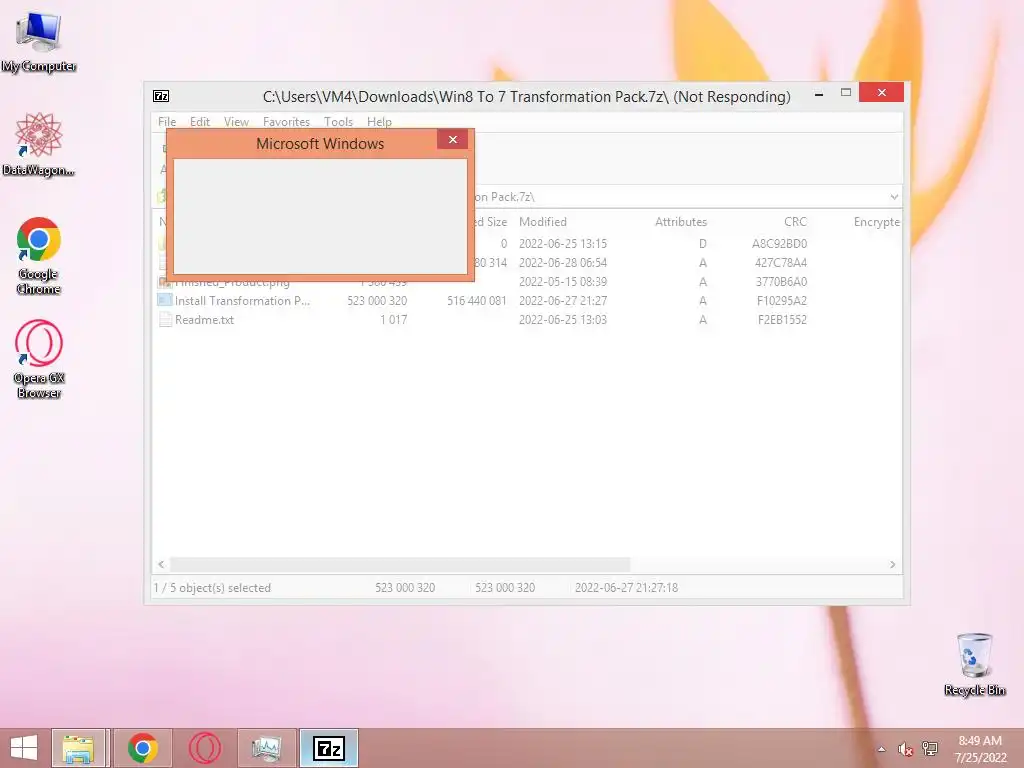
Task: Click CRC value A8C92BD0
Action: point(779,244)
